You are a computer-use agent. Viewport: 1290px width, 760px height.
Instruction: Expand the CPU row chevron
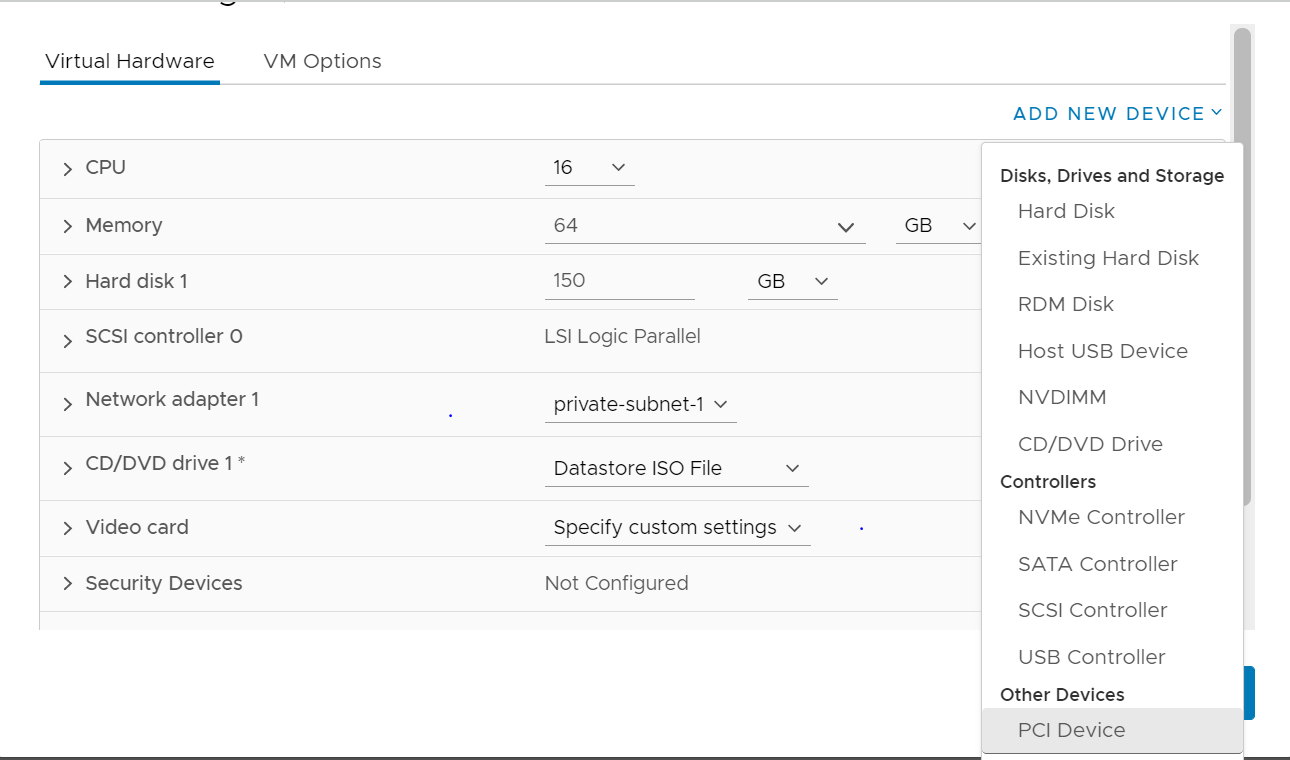(x=68, y=169)
